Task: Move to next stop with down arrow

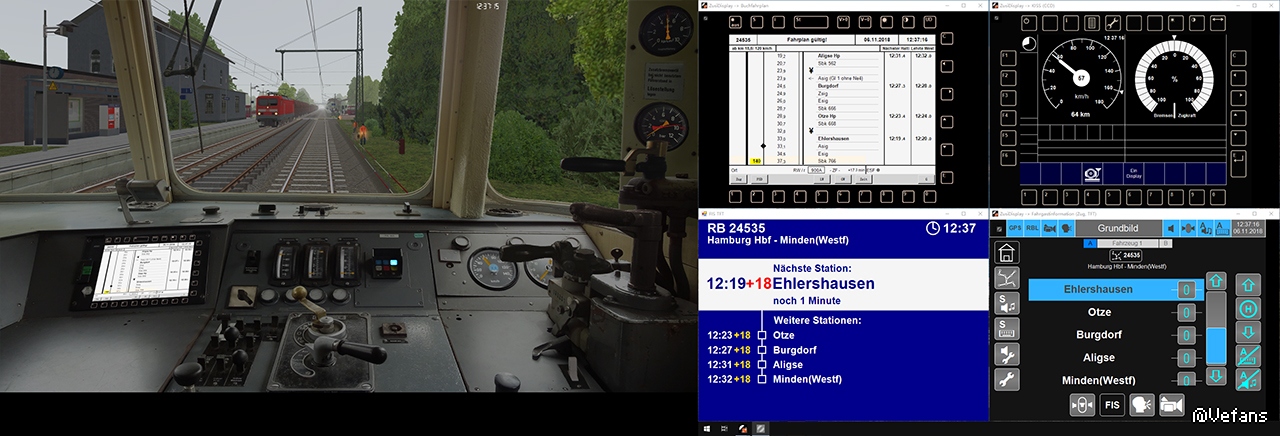Action: click(1248, 332)
